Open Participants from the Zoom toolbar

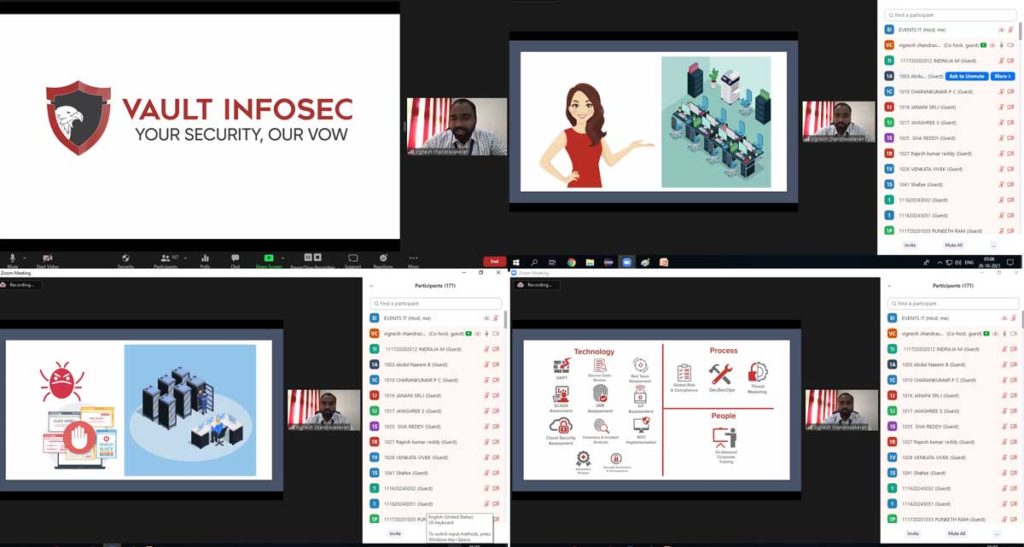point(166,260)
